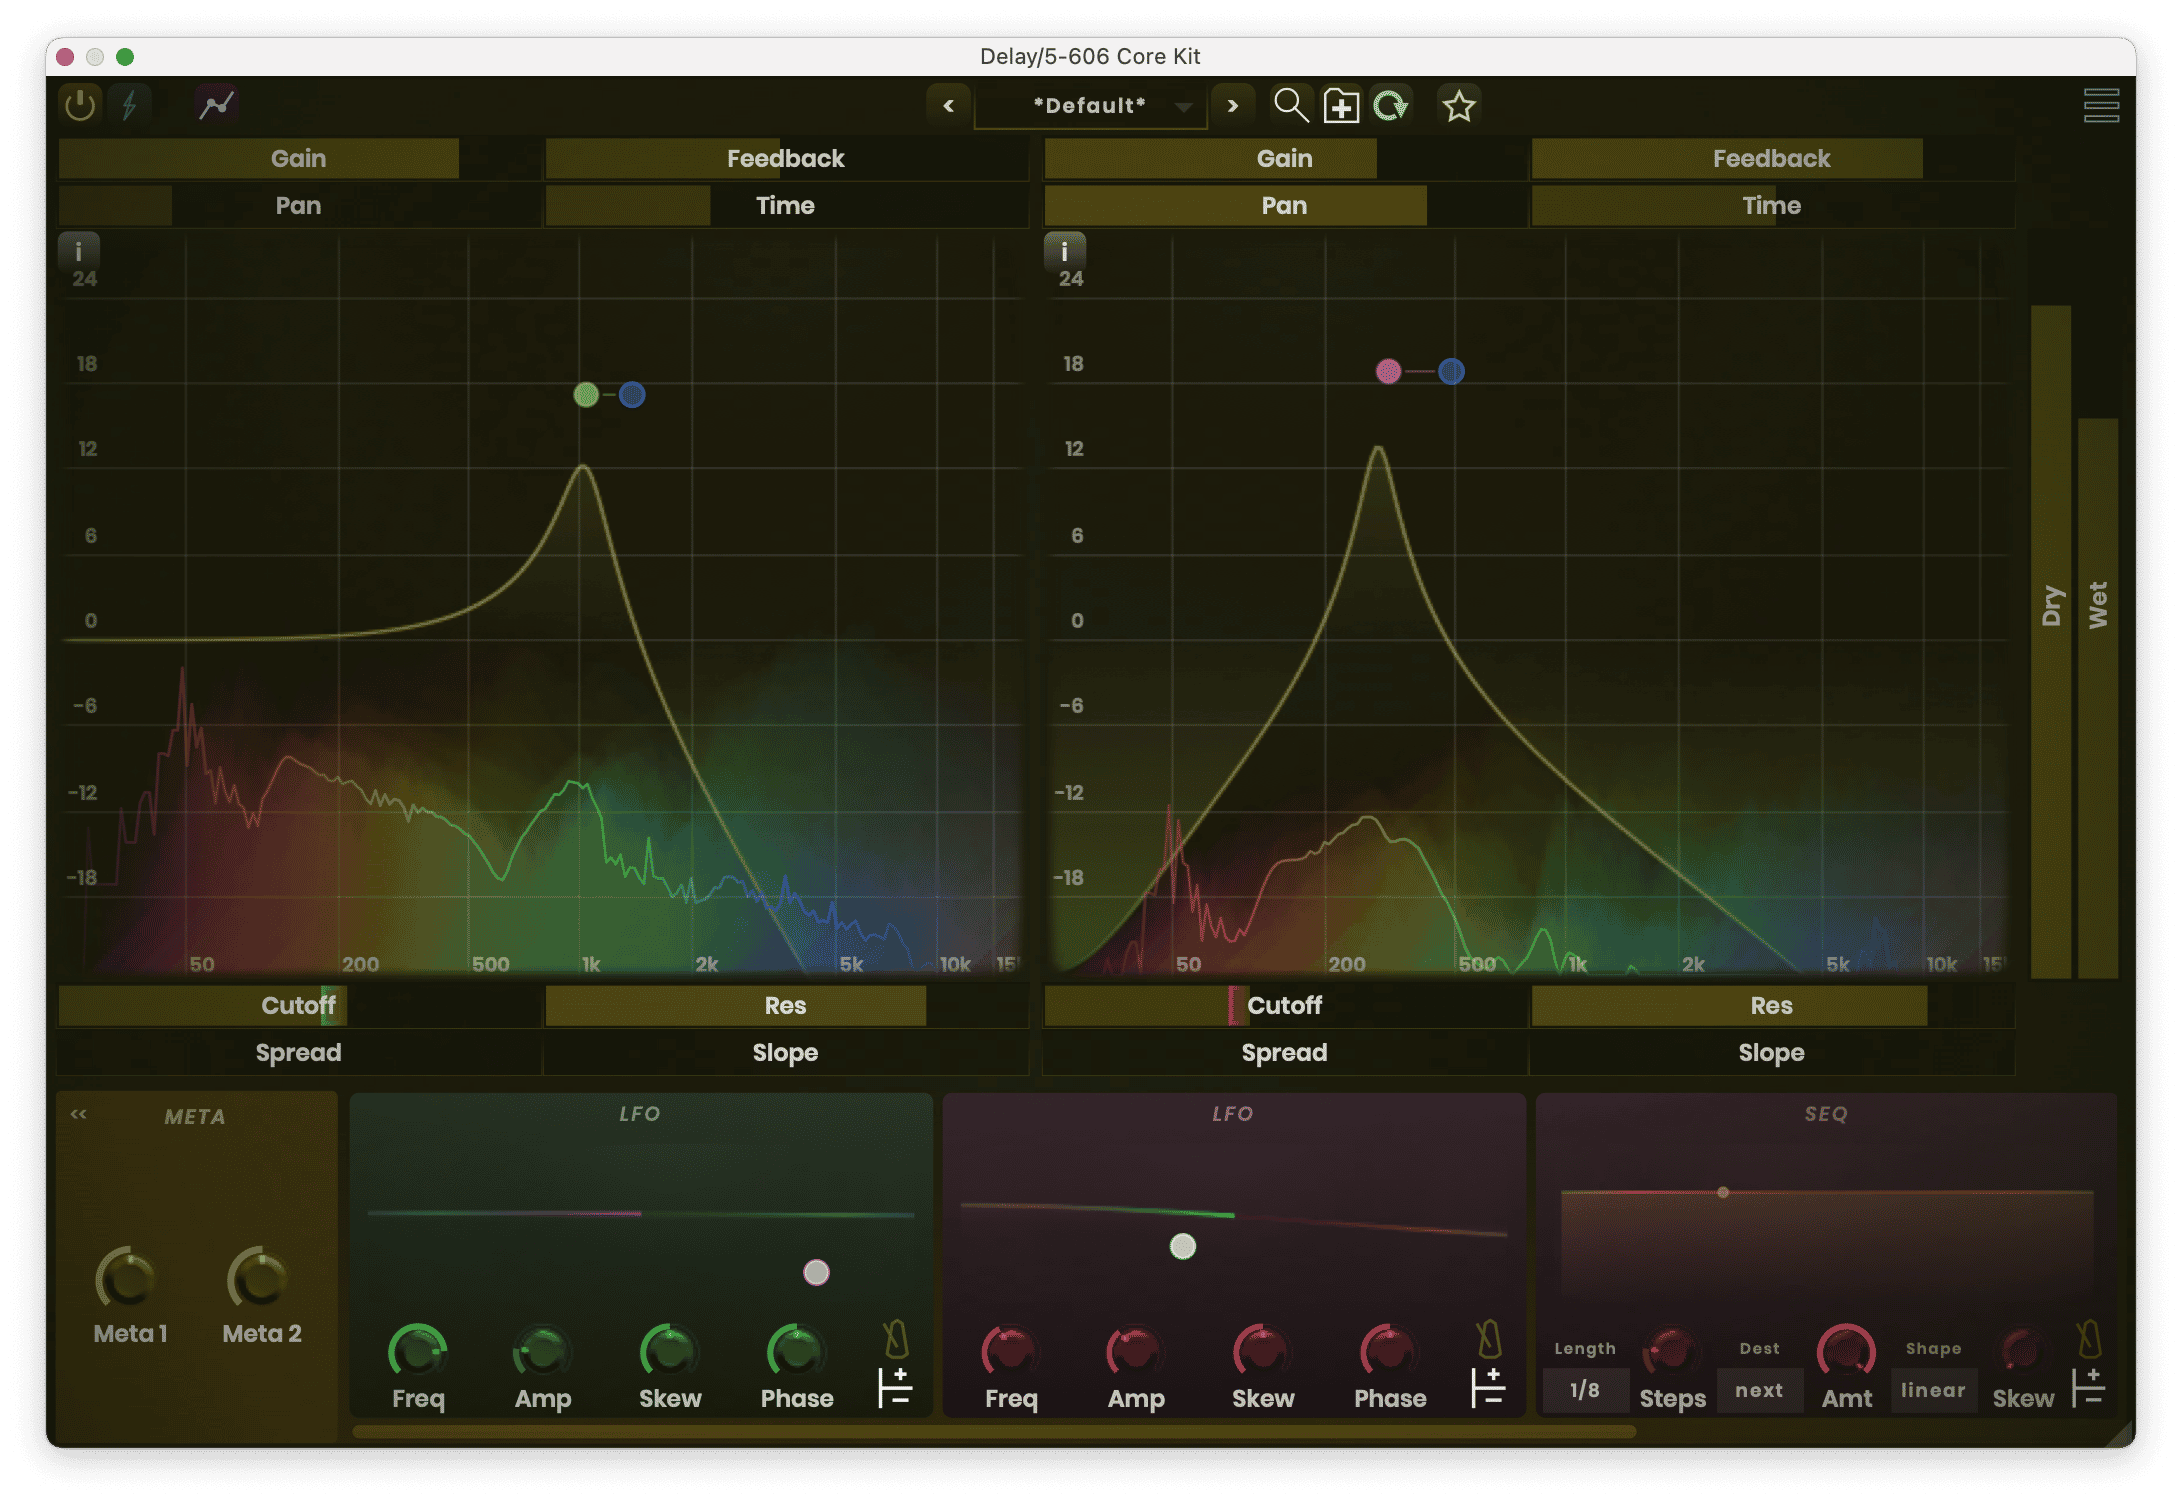Click right filter Spread bar

[x=1284, y=1052]
